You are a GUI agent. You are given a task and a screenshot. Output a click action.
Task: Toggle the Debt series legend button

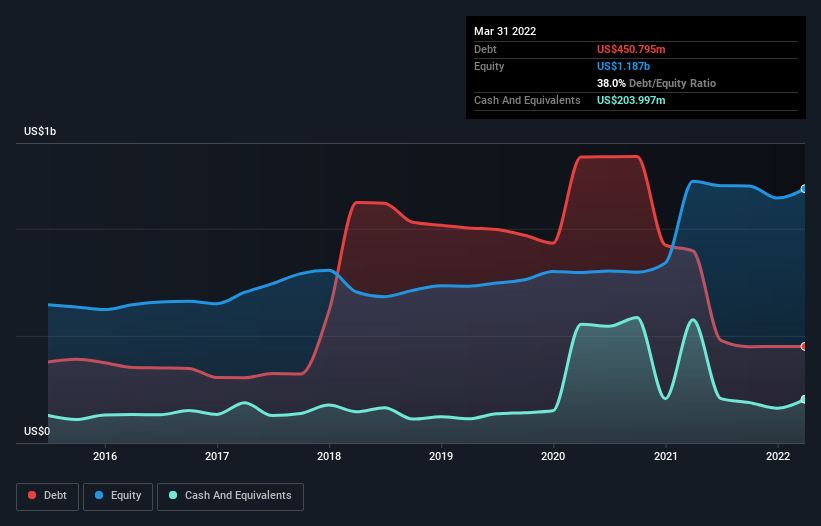[x=47, y=496]
